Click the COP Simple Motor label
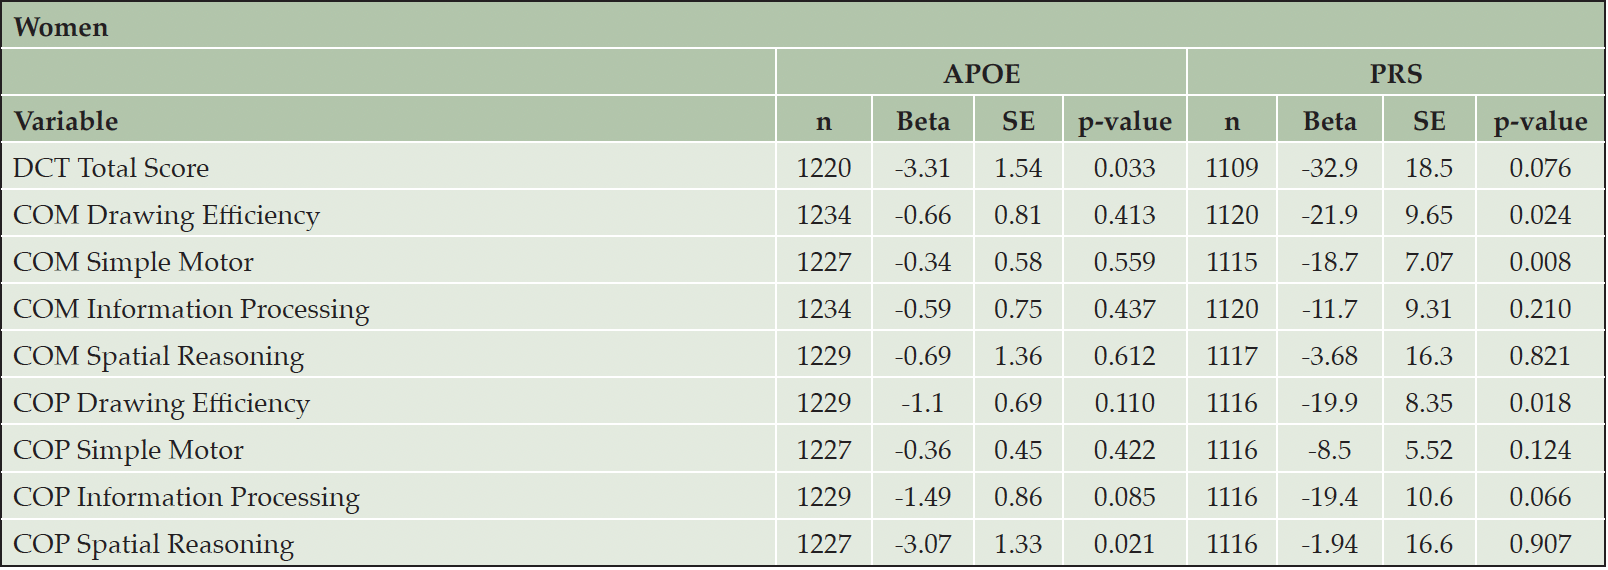The image size is (1608, 570). click(128, 451)
